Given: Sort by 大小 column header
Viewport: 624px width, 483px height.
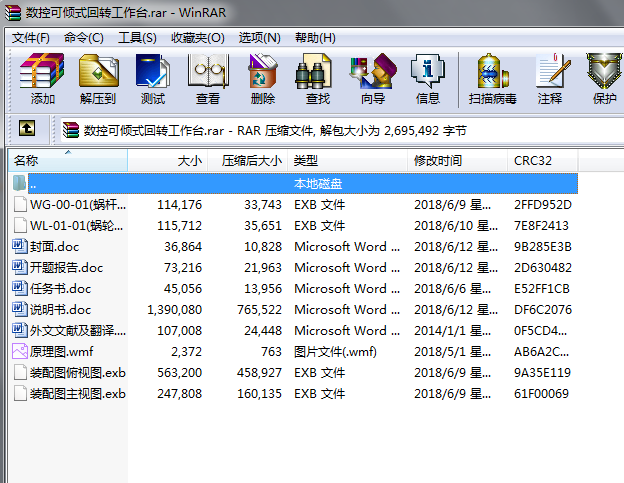Looking at the screenshot, I should [168, 160].
